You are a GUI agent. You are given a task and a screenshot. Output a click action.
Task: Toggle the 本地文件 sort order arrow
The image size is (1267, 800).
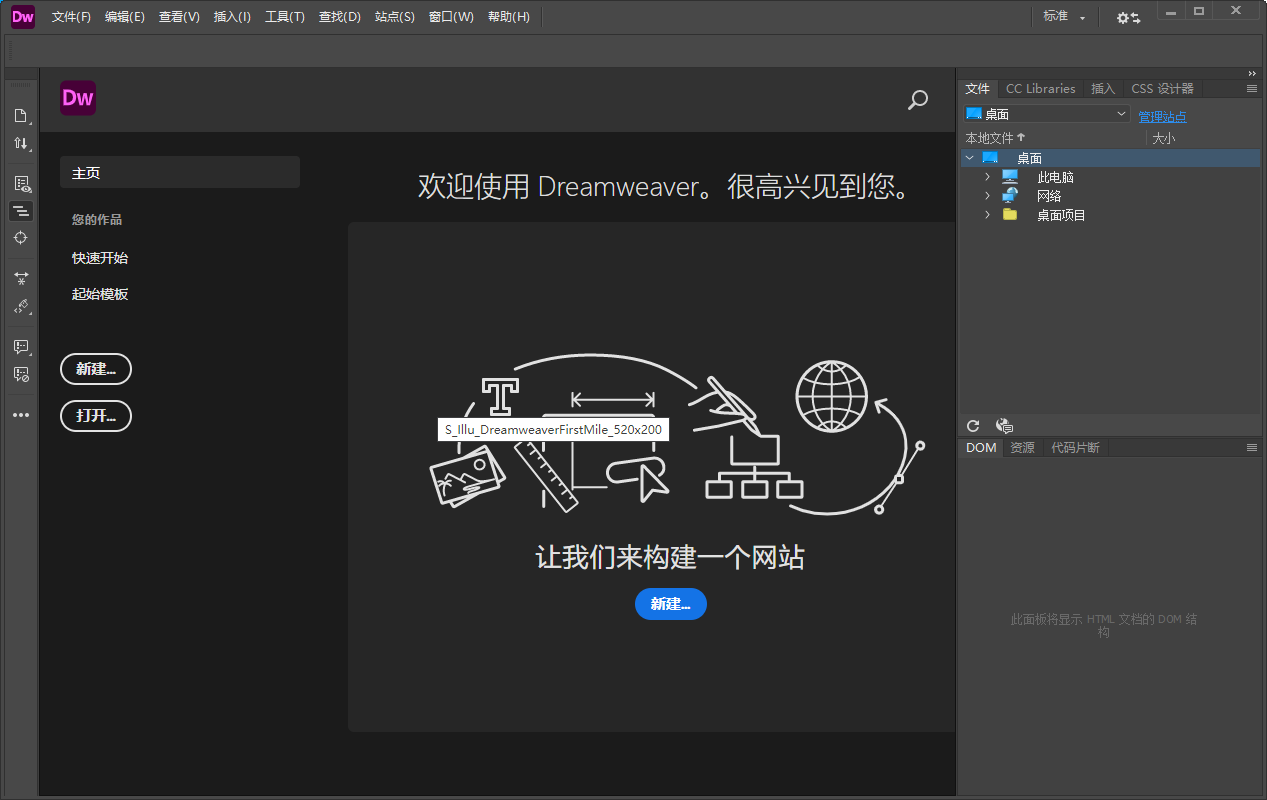pyautogui.click(x=1021, y=137)
